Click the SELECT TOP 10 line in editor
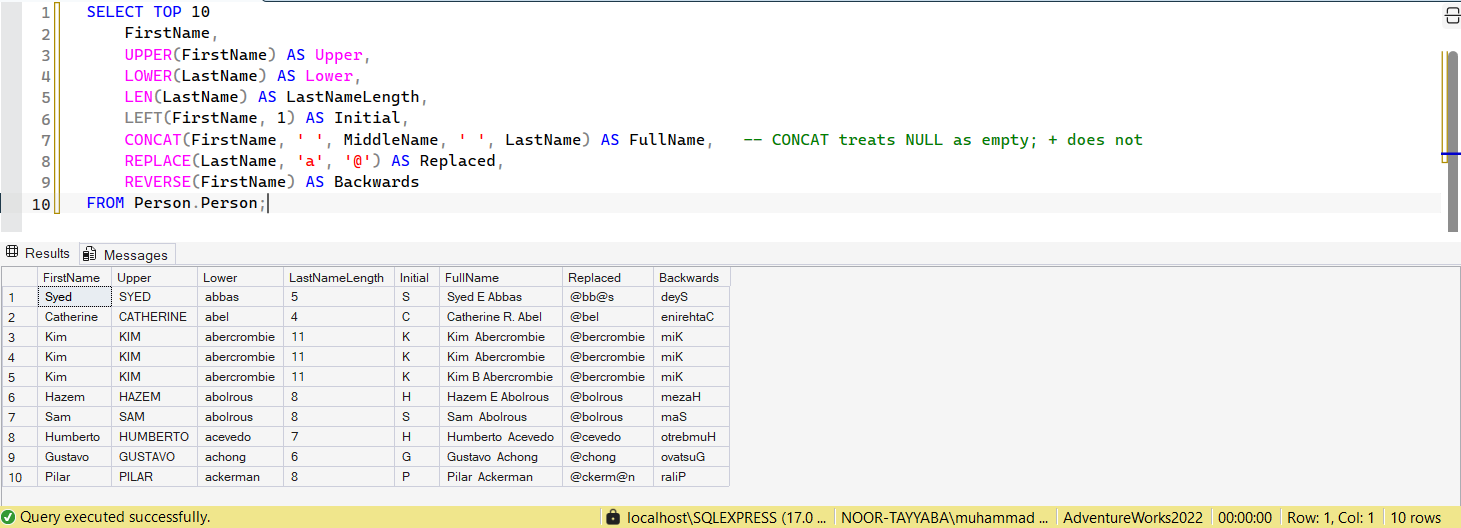 pos(148,13)
